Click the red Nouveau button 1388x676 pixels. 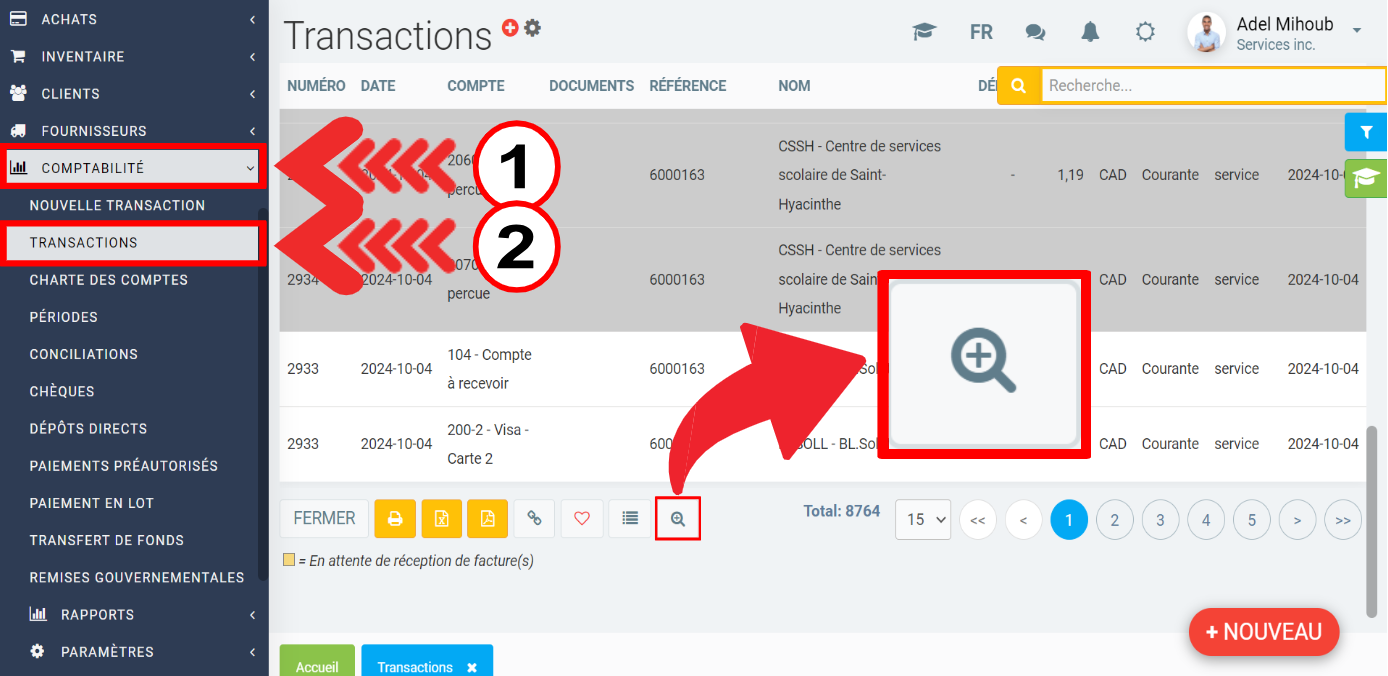(x=1263, y=632)
